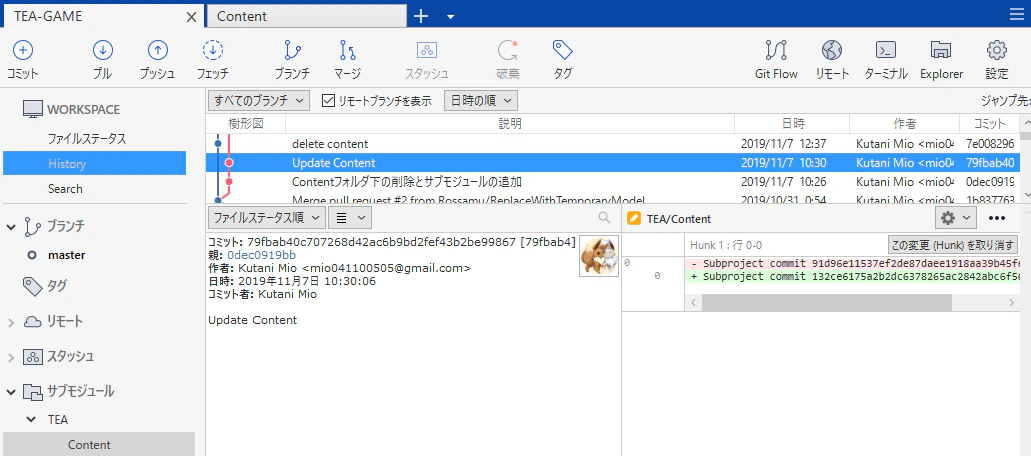The image size is (1031, 456).
Task: Launch the Terminal (ターミナル) icon
Action: pos(886,50)
